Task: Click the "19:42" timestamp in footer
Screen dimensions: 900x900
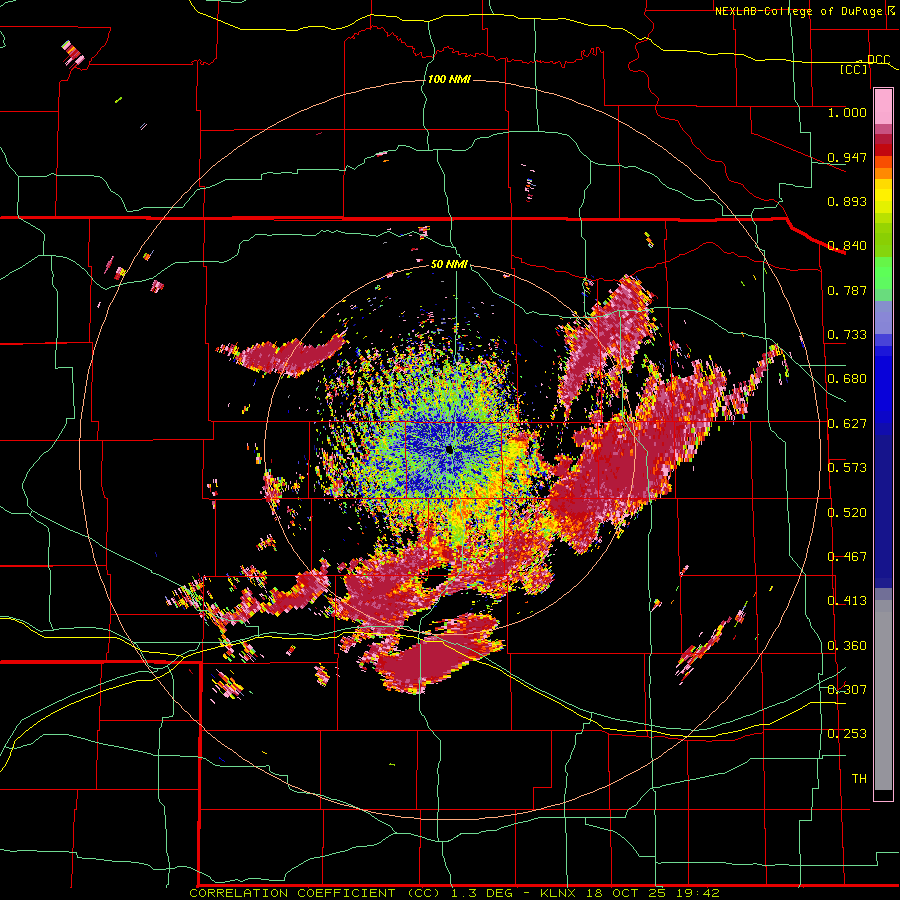Action: (x=698, y=893)
